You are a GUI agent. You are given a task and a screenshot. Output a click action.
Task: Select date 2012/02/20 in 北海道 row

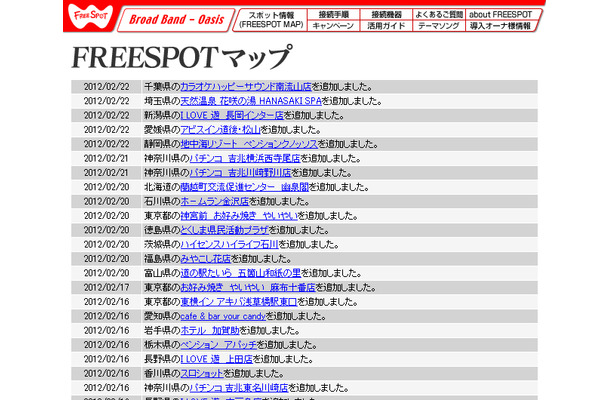coord(106,187)
